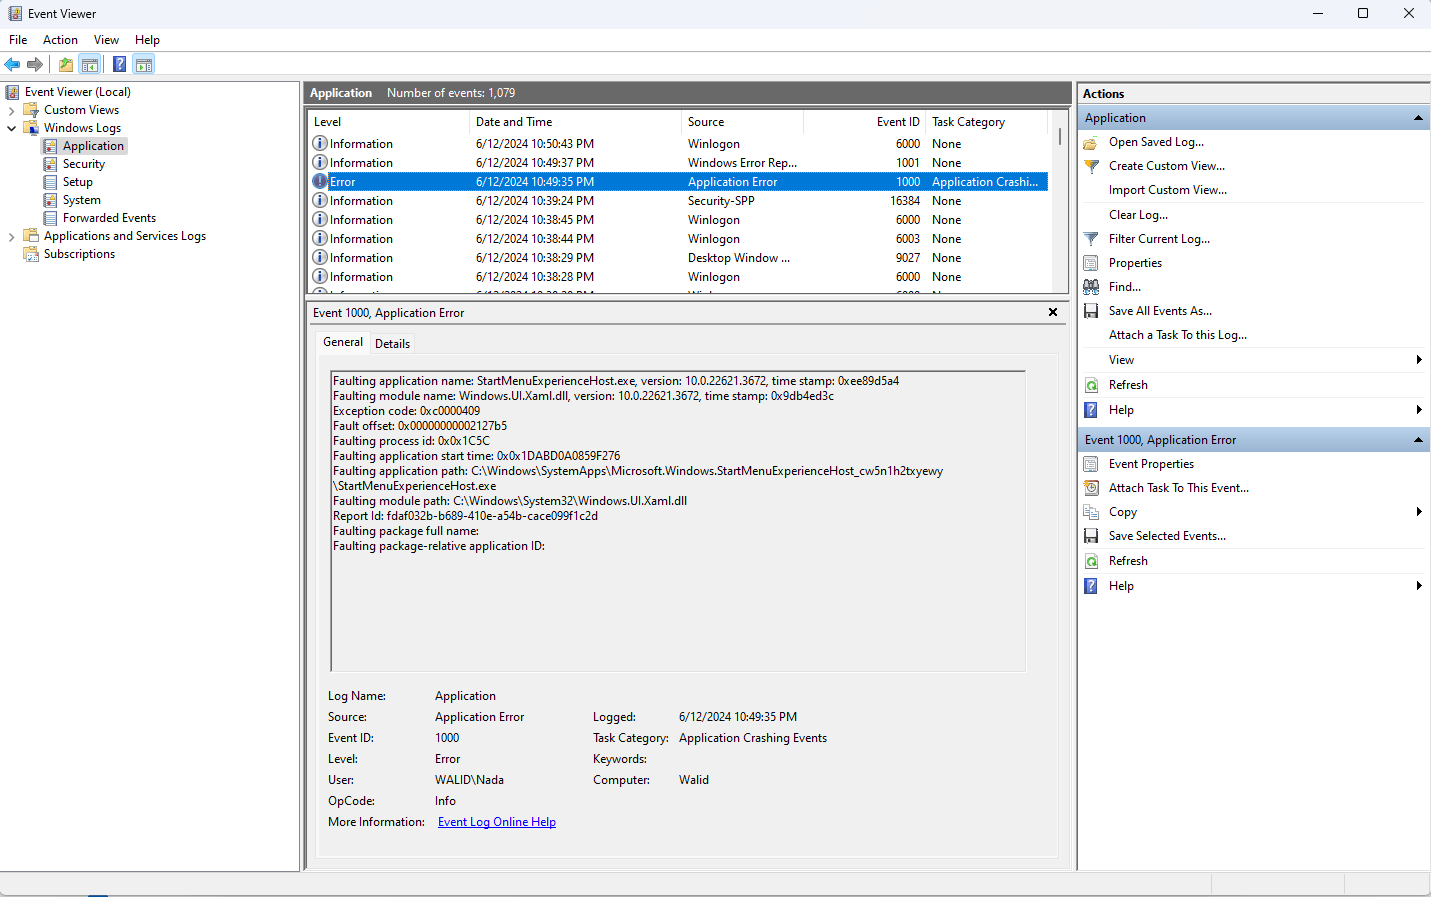Expand the Copy submenu arrow

tap(1419, 511)
